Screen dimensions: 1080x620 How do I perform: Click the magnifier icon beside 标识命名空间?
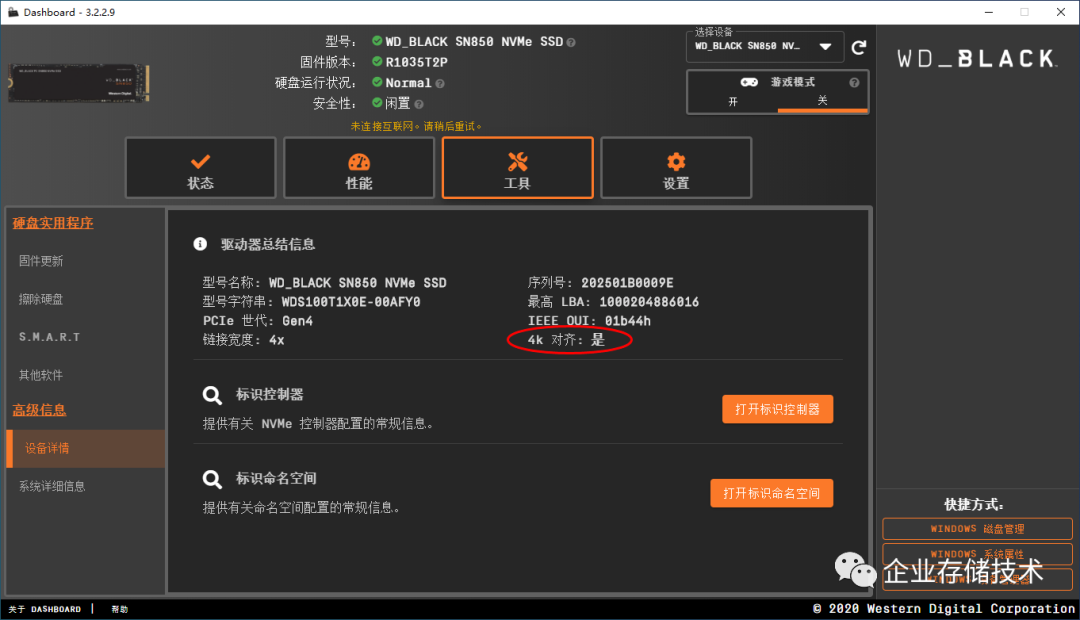(x=212, y=479)
